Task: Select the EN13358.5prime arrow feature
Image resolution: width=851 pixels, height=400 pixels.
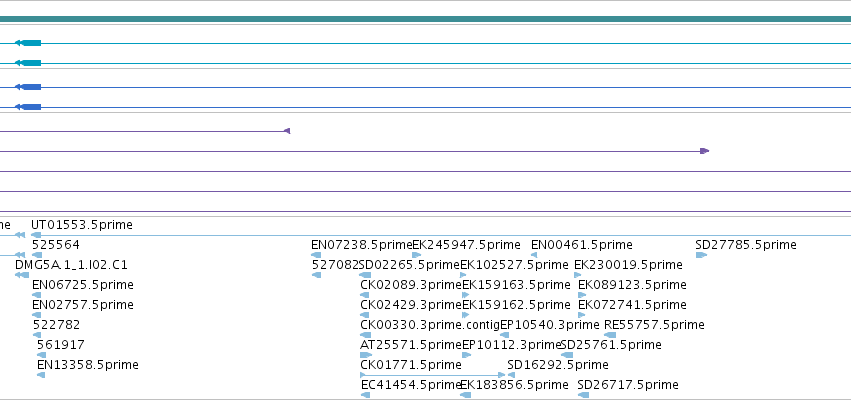Action: coord(41,375)
